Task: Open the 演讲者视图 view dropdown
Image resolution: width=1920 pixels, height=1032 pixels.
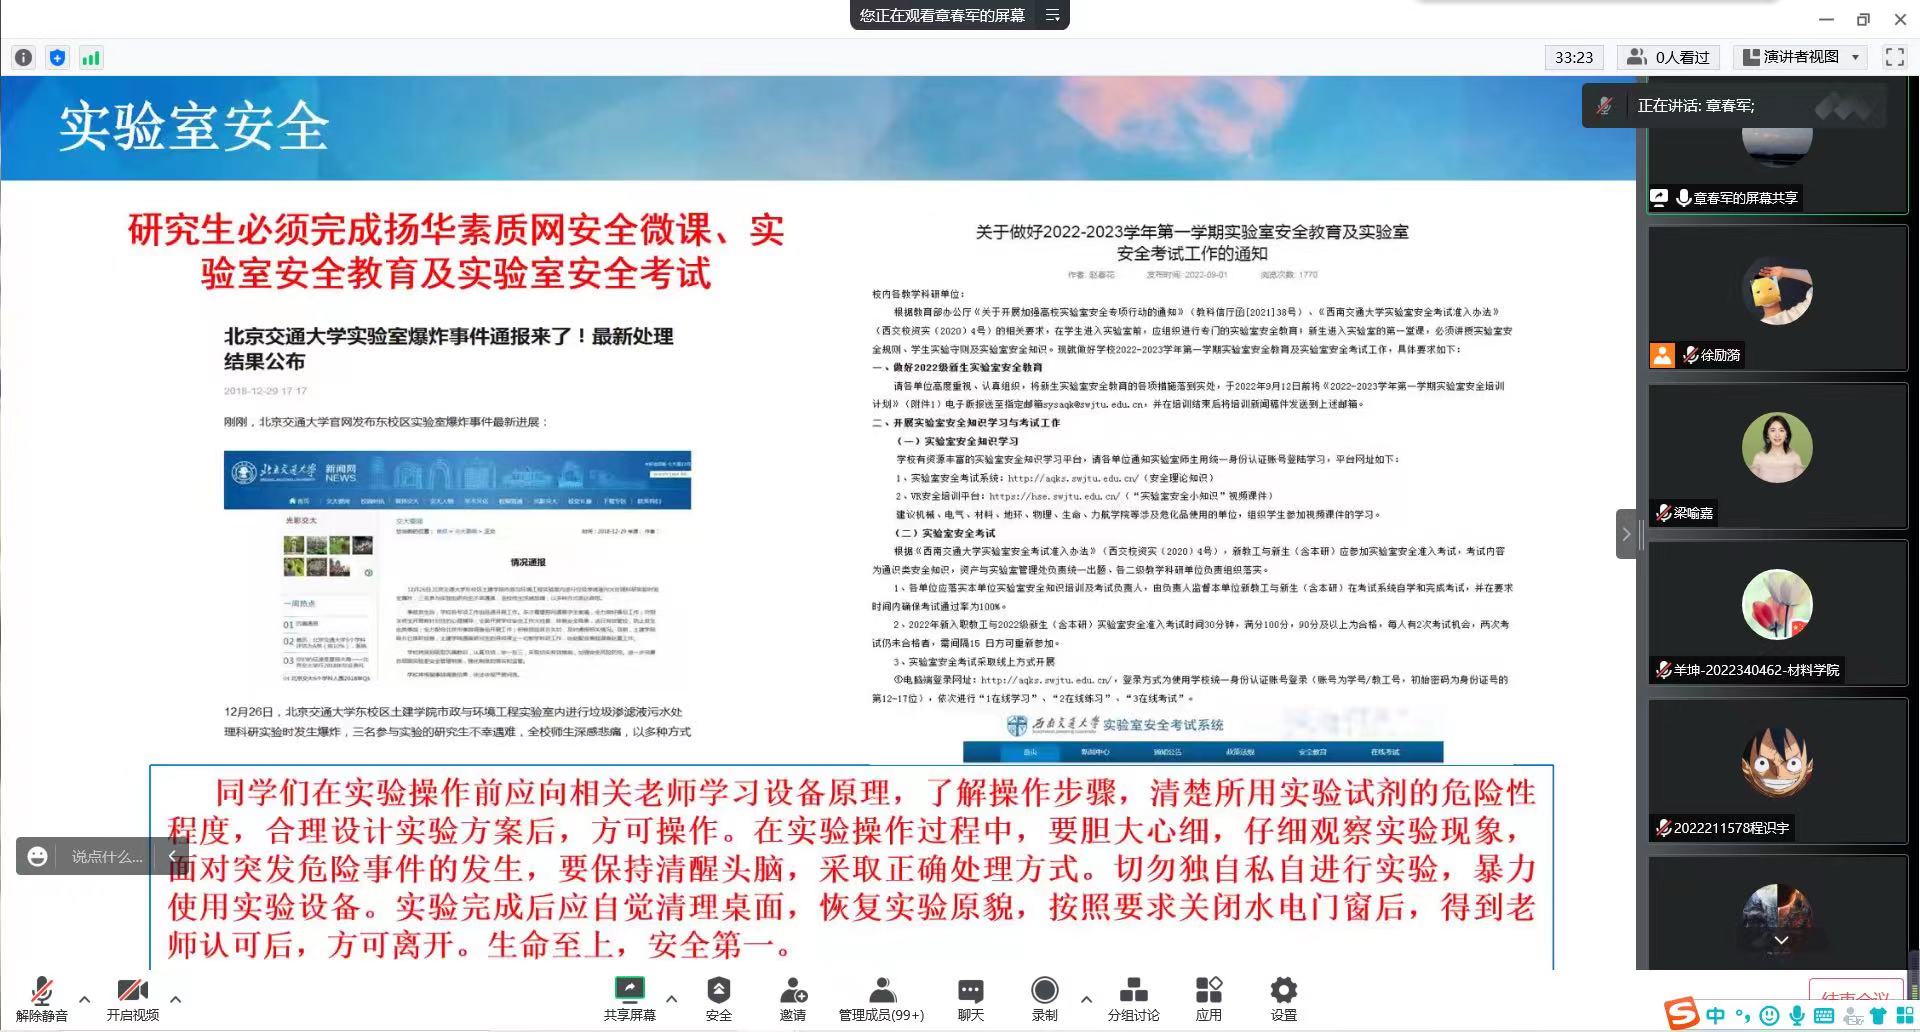Action: point(1801,57)
